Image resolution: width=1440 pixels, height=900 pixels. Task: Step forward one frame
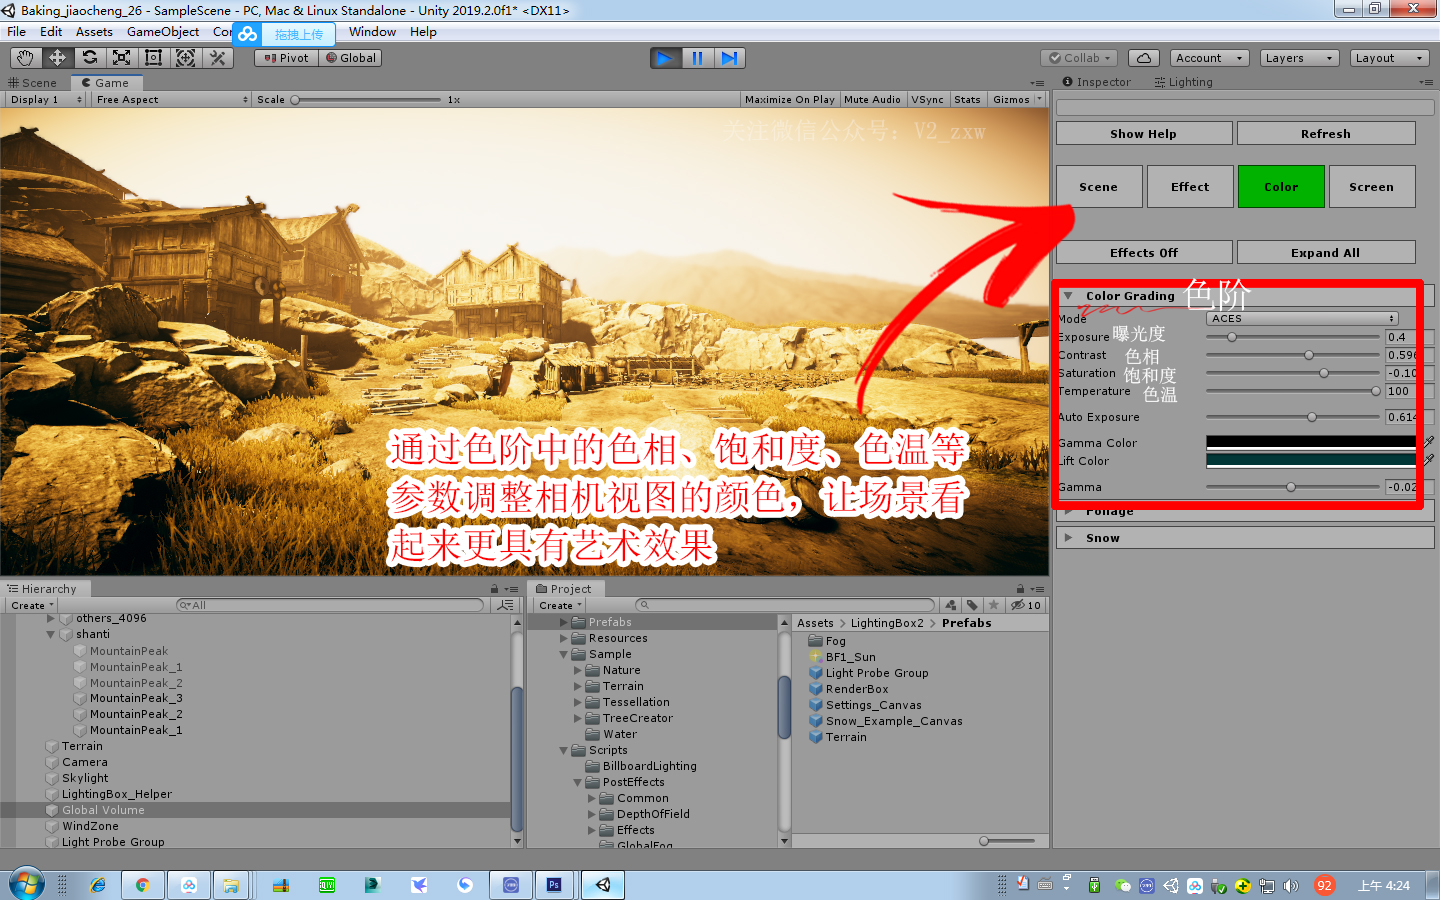click(729, 58)
